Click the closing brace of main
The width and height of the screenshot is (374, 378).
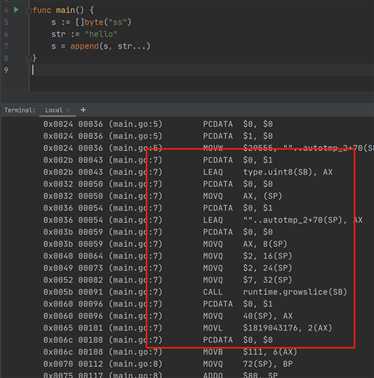[34, 58]
